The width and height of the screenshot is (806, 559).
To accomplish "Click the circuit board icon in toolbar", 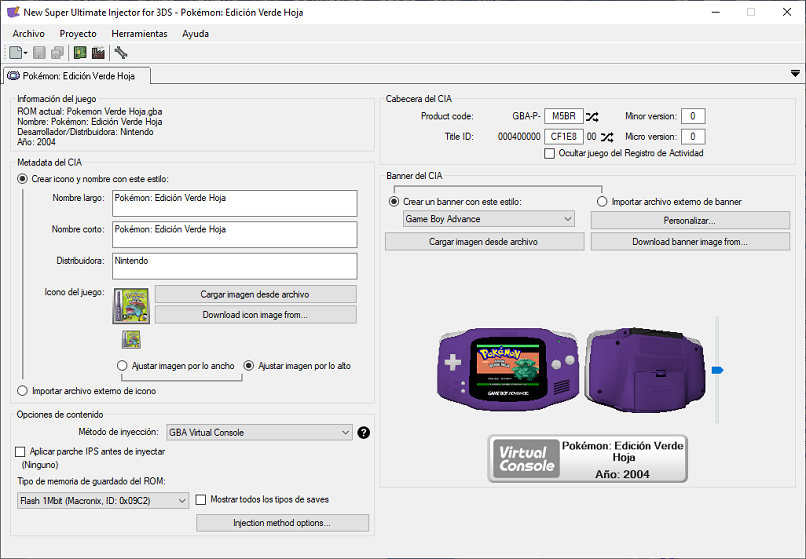I will [80, 53].
